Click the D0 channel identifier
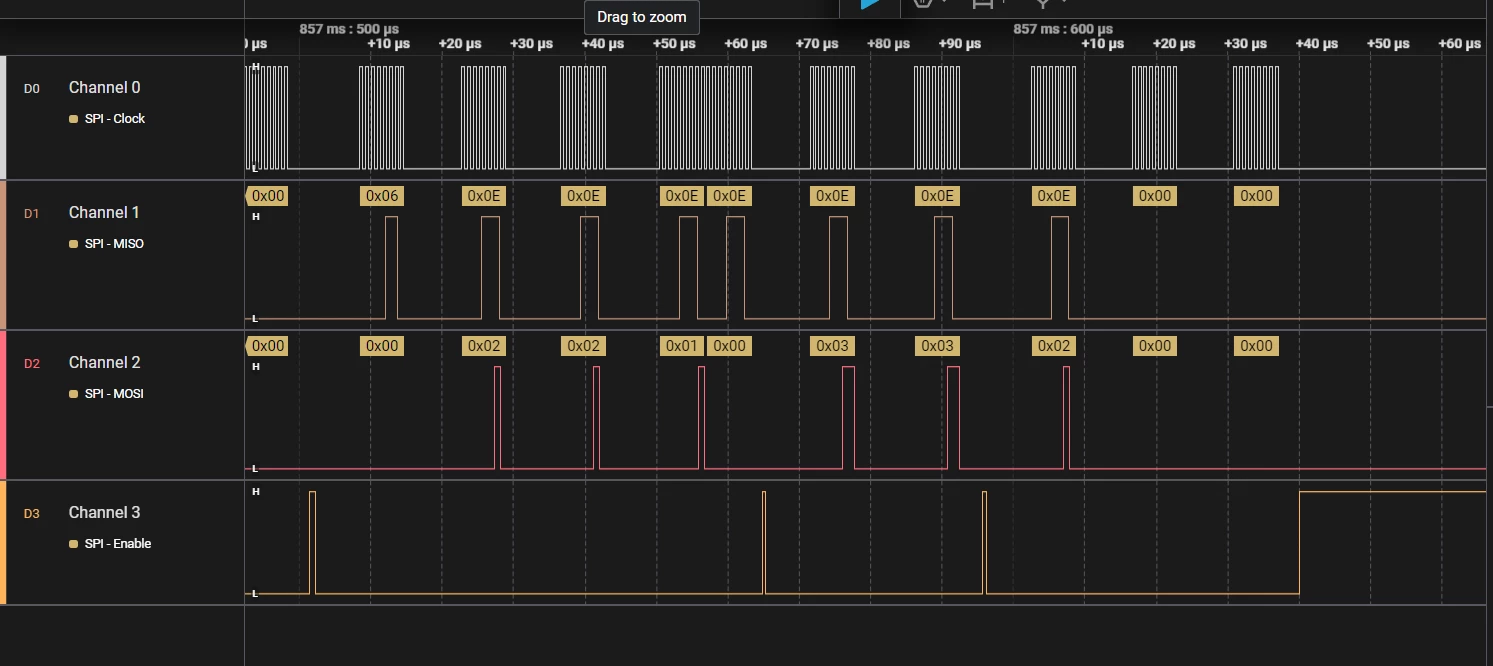 click(x=32, y=89)
